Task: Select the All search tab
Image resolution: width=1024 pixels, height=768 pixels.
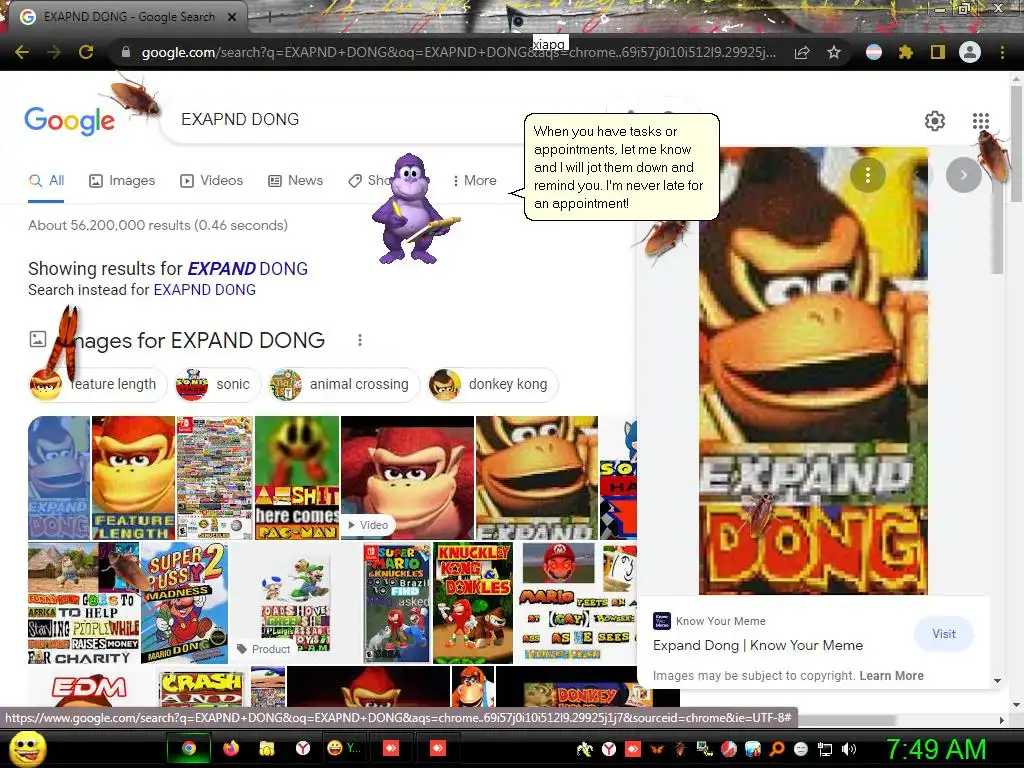Action: [x=46, y=181]
